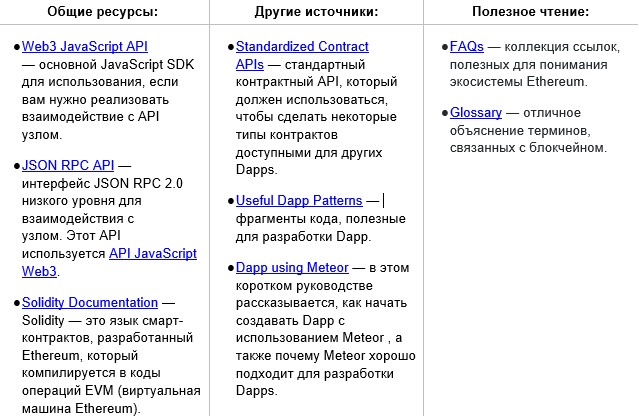This screenshot has height=416, width=639.
Task: Open the Web3 JavaScript API link
Action: click(85, 46)
